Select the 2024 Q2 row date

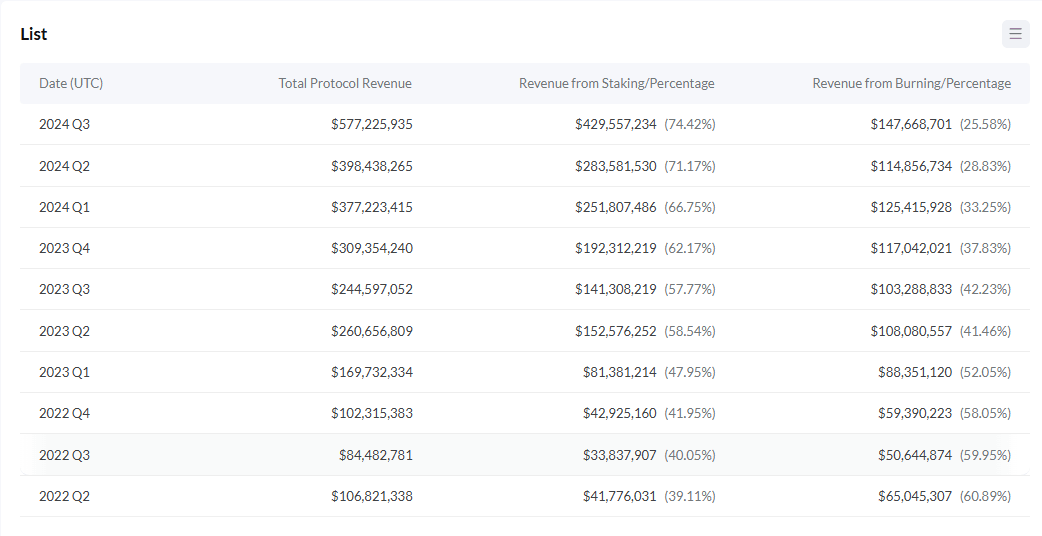pos(65,166)
